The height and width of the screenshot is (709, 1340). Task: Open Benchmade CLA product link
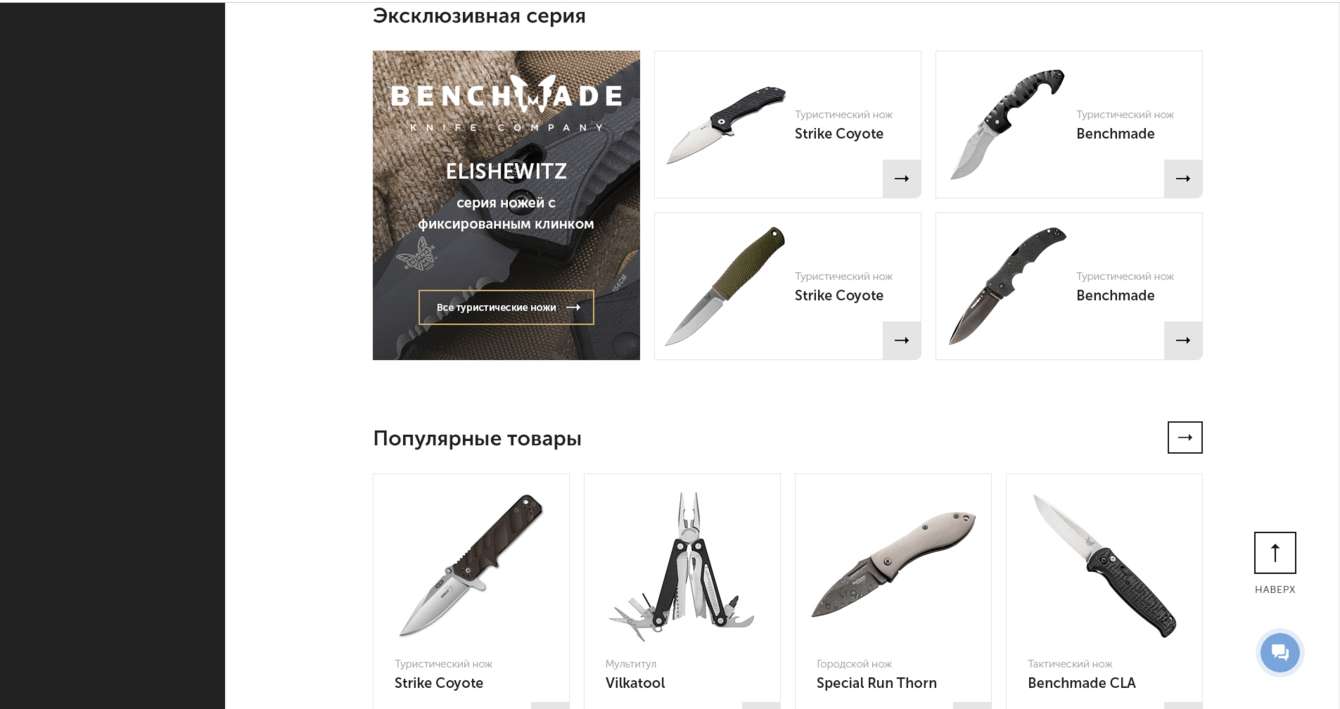coord(1081,683)
